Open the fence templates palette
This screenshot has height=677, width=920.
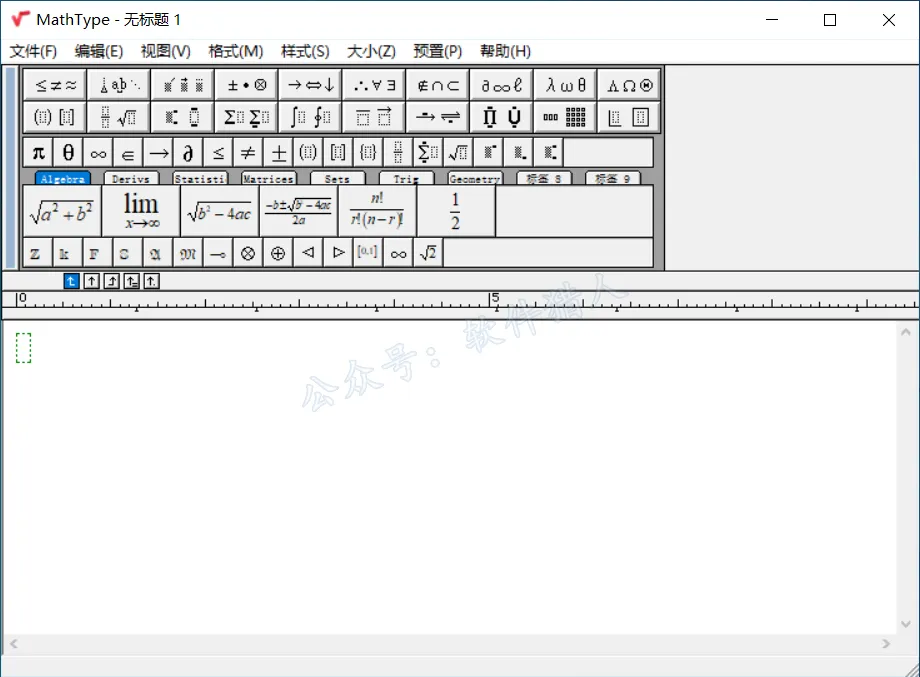[x=55, y=117]
